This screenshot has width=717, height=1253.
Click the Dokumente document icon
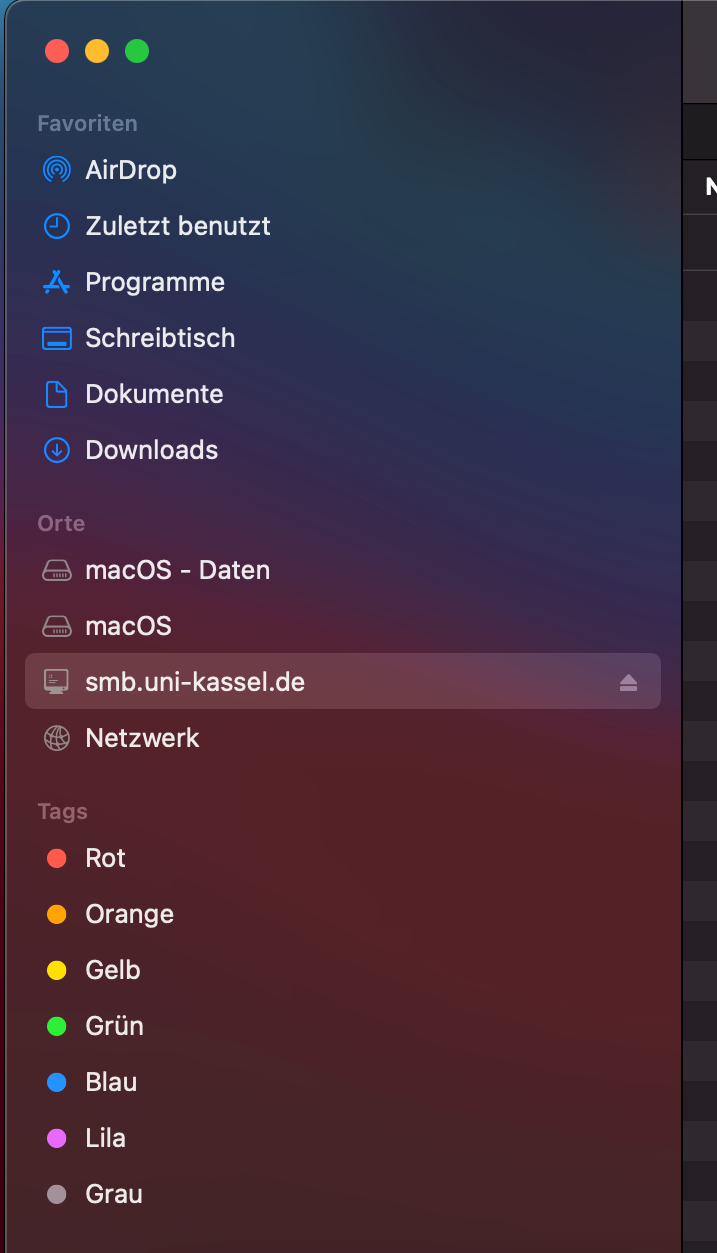57,394
